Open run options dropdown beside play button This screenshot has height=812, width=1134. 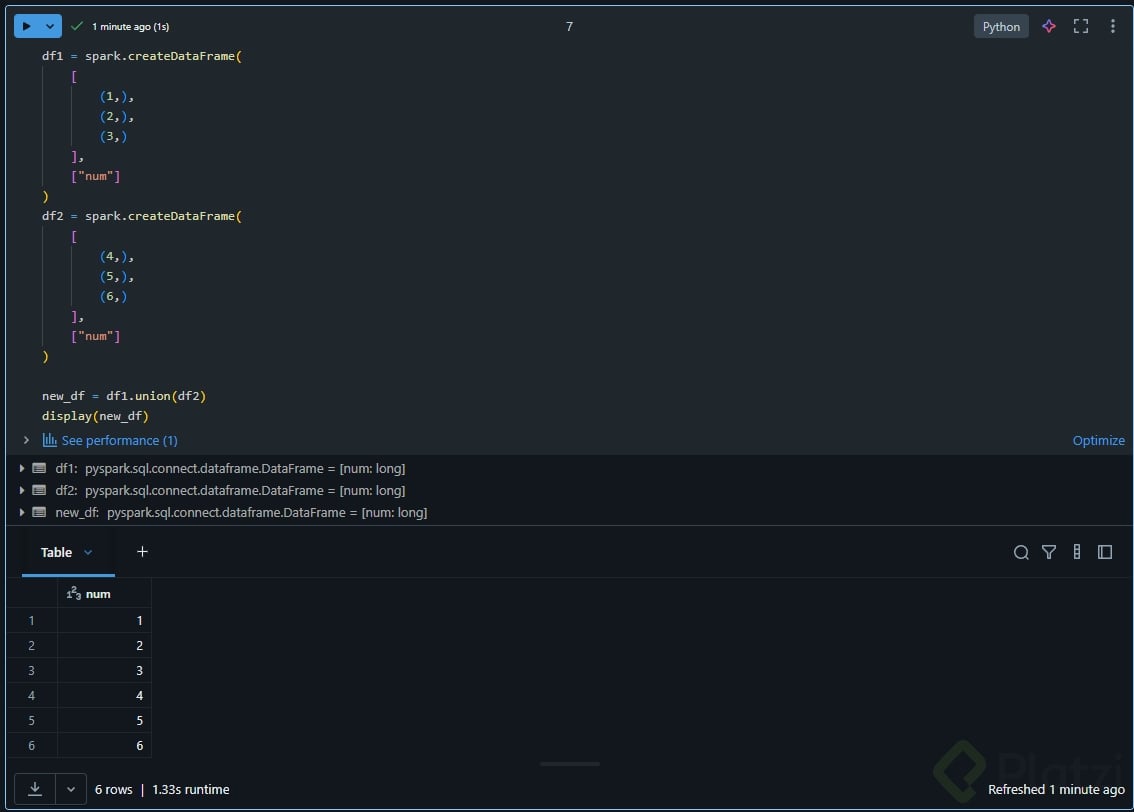(x=50, y=27)
